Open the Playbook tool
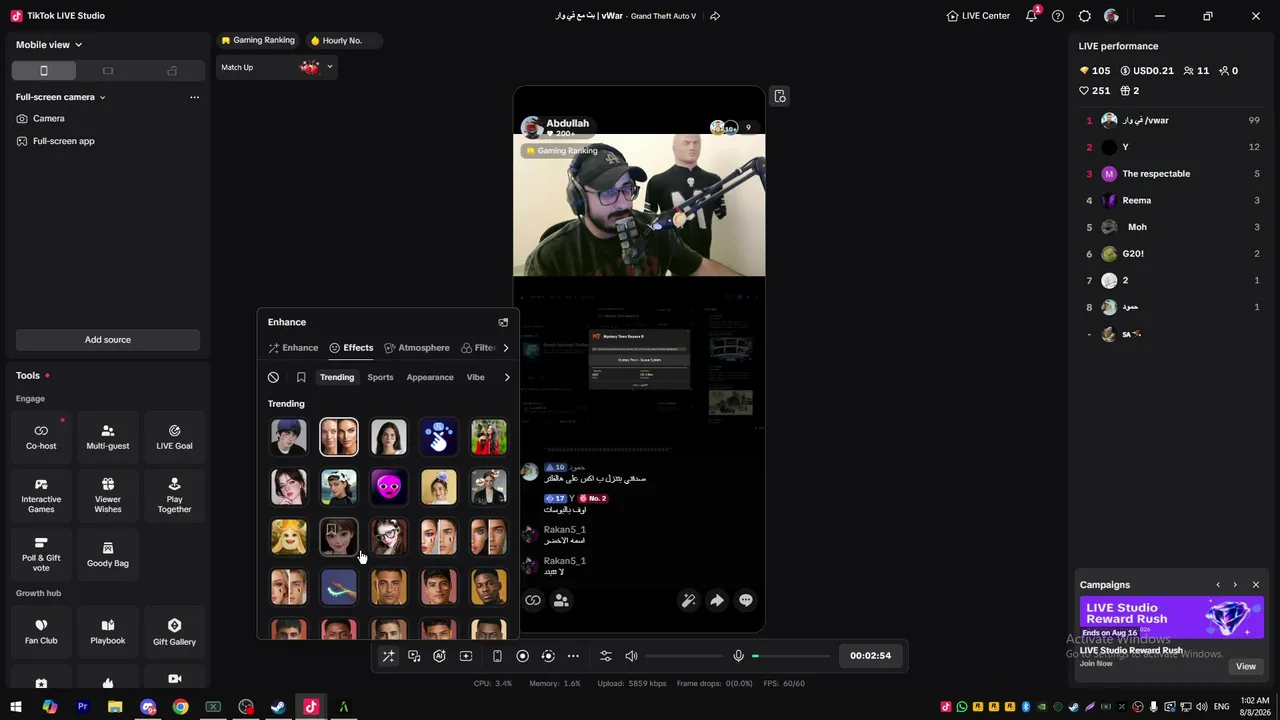Viewport: 1280px width, 720px height. pos(108,632)
